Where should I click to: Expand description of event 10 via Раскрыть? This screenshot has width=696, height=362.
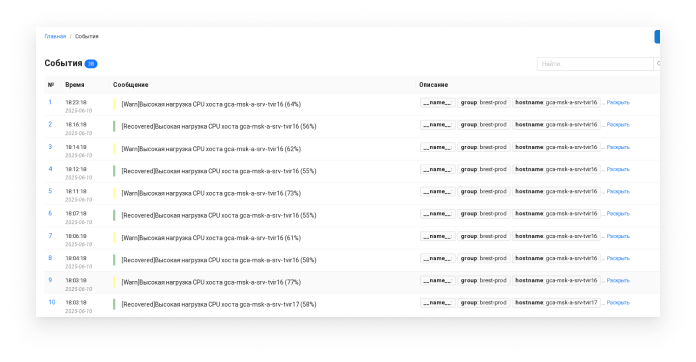[618, 303]
